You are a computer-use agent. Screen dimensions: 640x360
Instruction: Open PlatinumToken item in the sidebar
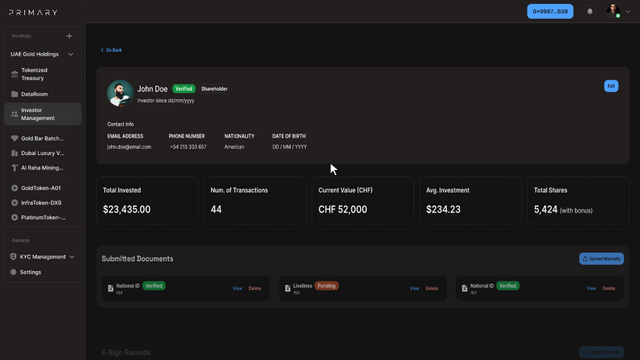[x=42, y=218]
